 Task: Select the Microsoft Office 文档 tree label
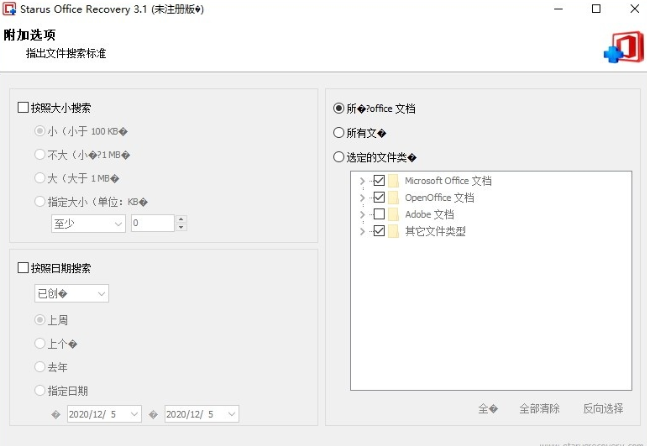pos(448,181)
